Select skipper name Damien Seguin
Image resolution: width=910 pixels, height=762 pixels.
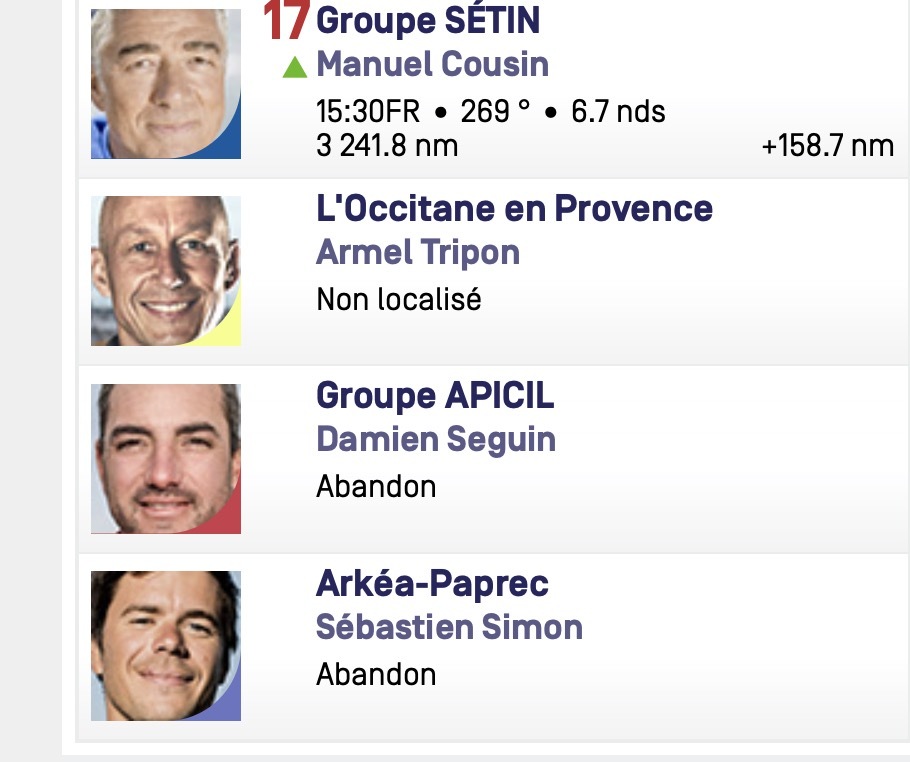pyautogui.click(x=436, y=439)
